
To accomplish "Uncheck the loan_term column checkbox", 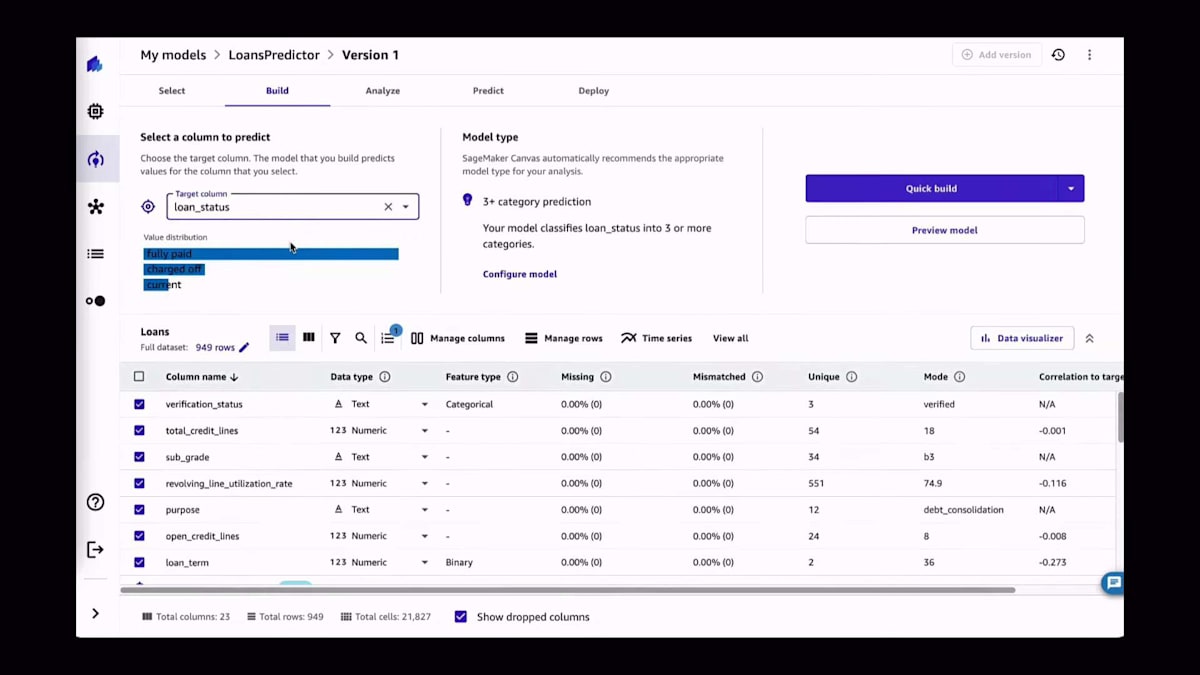I will [139, 562].
